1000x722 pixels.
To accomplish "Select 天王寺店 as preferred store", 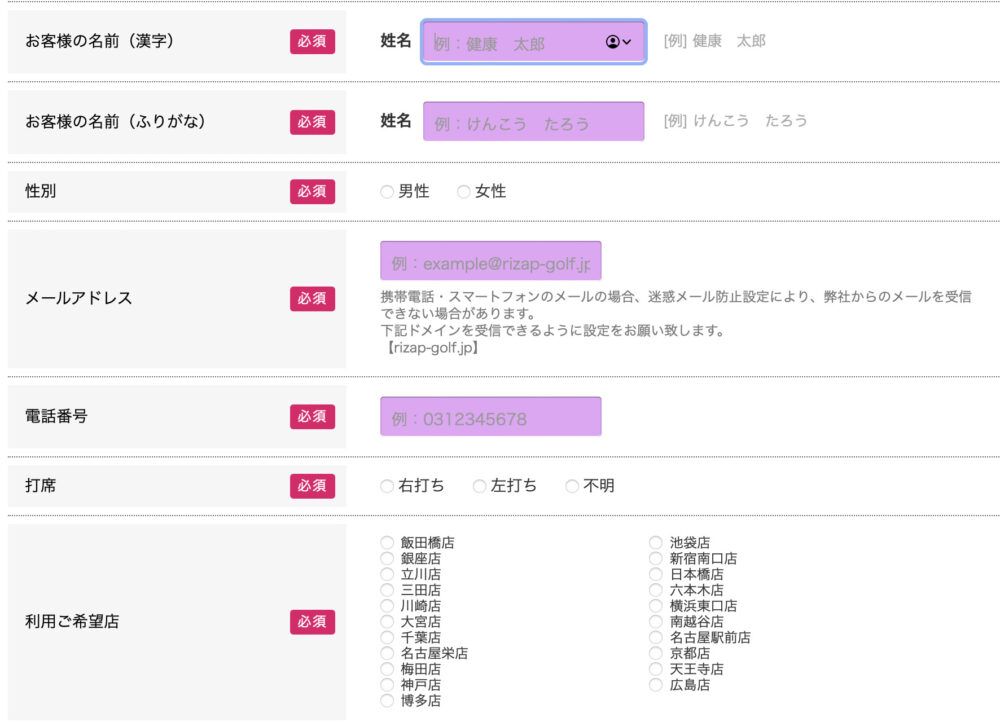I will point(656,669).
